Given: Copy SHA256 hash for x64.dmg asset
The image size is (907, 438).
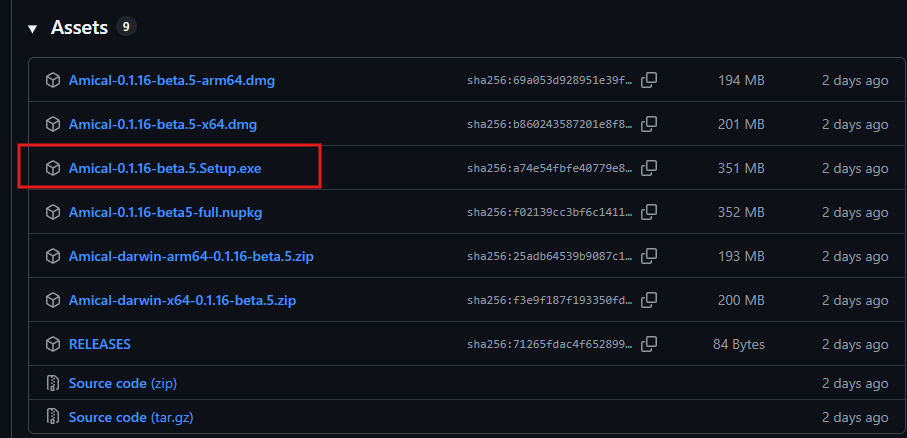Looking at the screenshot, I should pyautogui.click(x=649, y=124).
